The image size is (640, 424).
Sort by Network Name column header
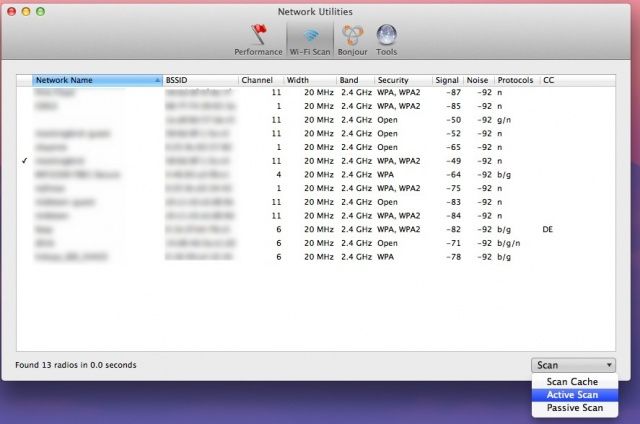[x=95, y=79]
